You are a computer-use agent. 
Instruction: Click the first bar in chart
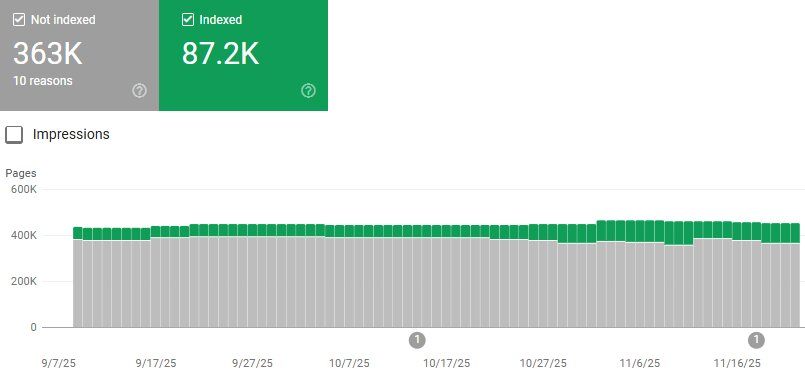[x=78, y=277]
